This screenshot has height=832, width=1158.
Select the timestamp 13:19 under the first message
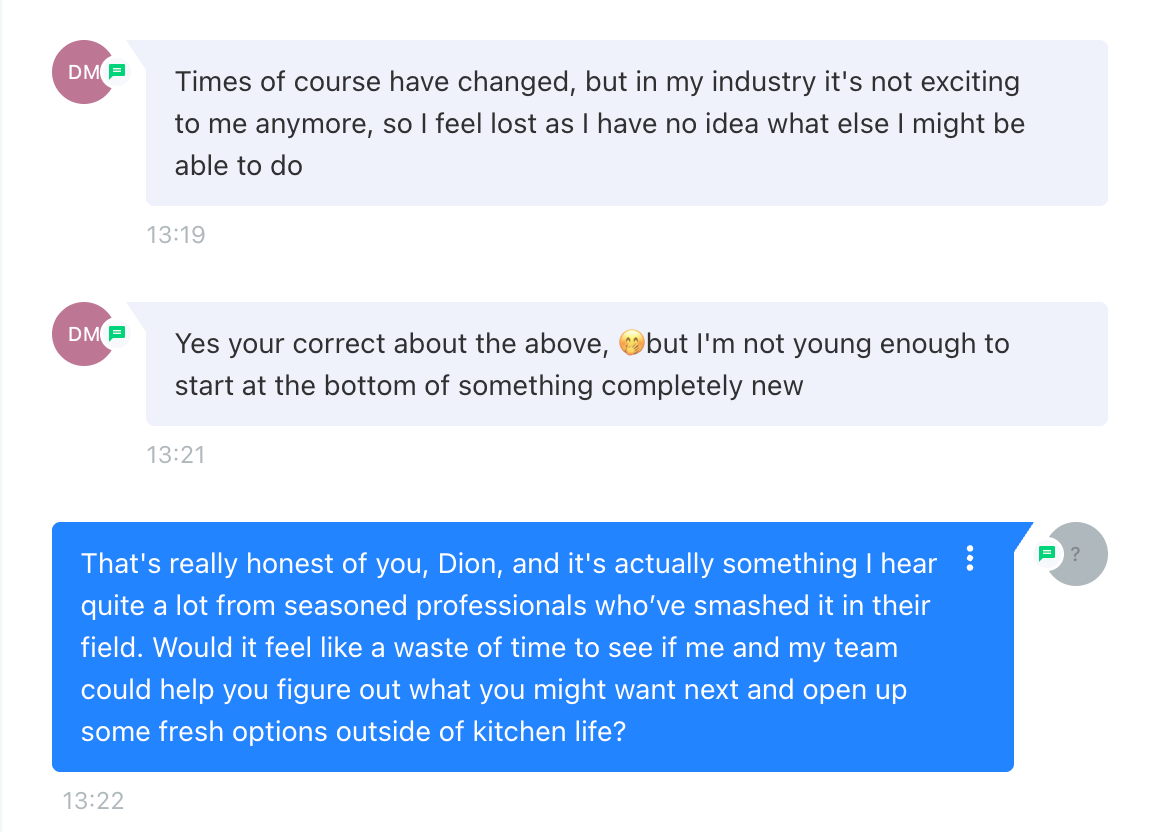176,235
